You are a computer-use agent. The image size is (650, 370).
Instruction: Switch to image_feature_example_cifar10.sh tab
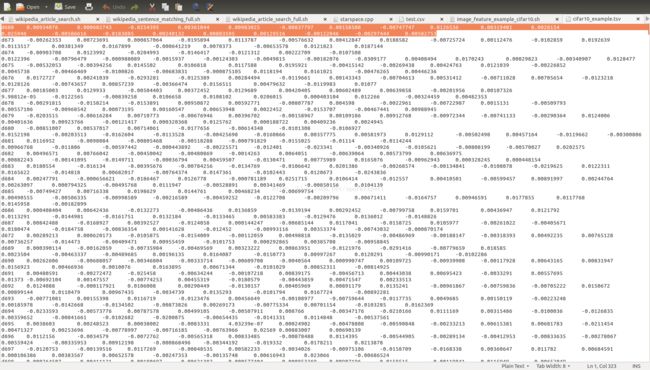click(498, 19)
